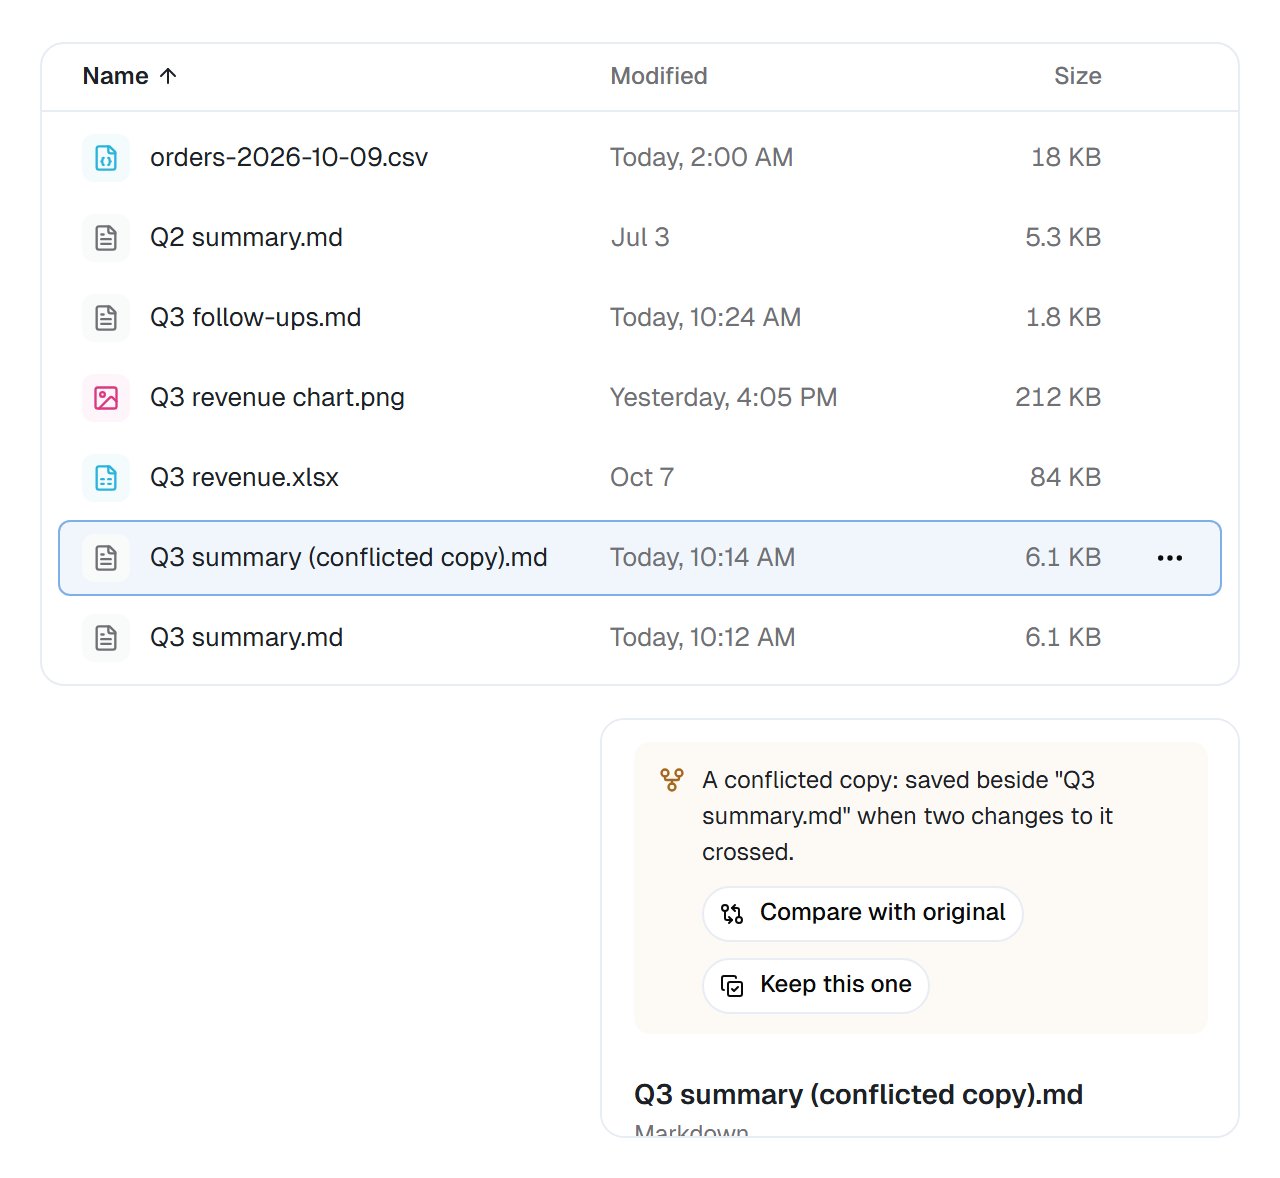This screenshot has width=1280, height=1178.
Task: Sort files by Size column
Action: pyautogui.click(x=1078, y=76)
